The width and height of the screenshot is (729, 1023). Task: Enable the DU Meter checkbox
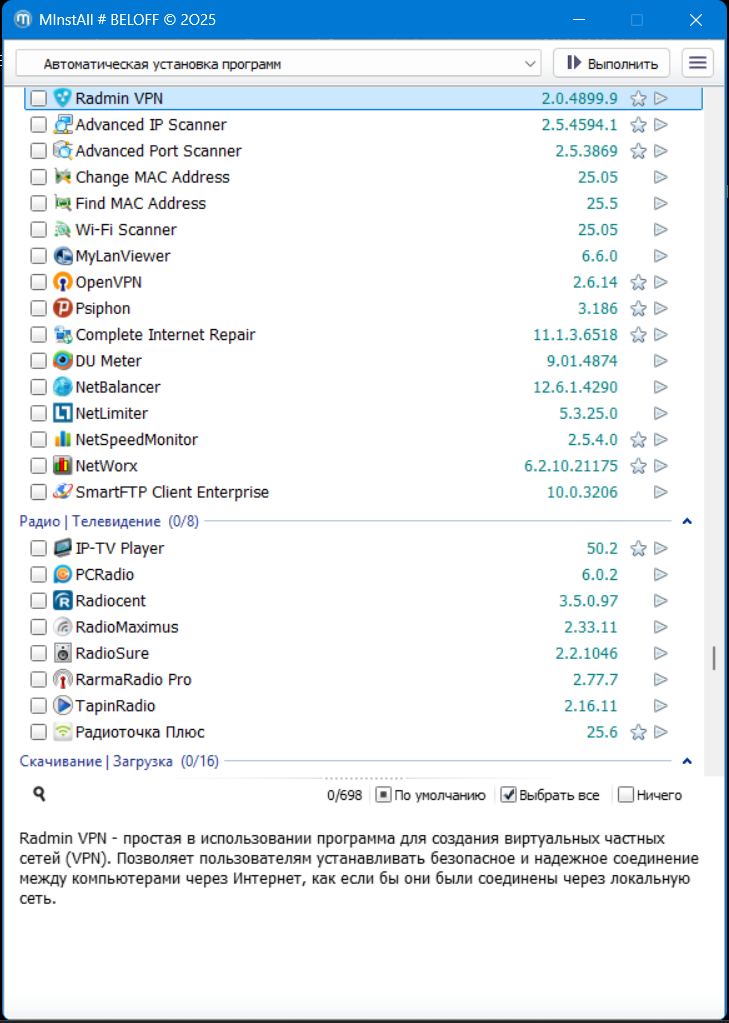point(38,361)
